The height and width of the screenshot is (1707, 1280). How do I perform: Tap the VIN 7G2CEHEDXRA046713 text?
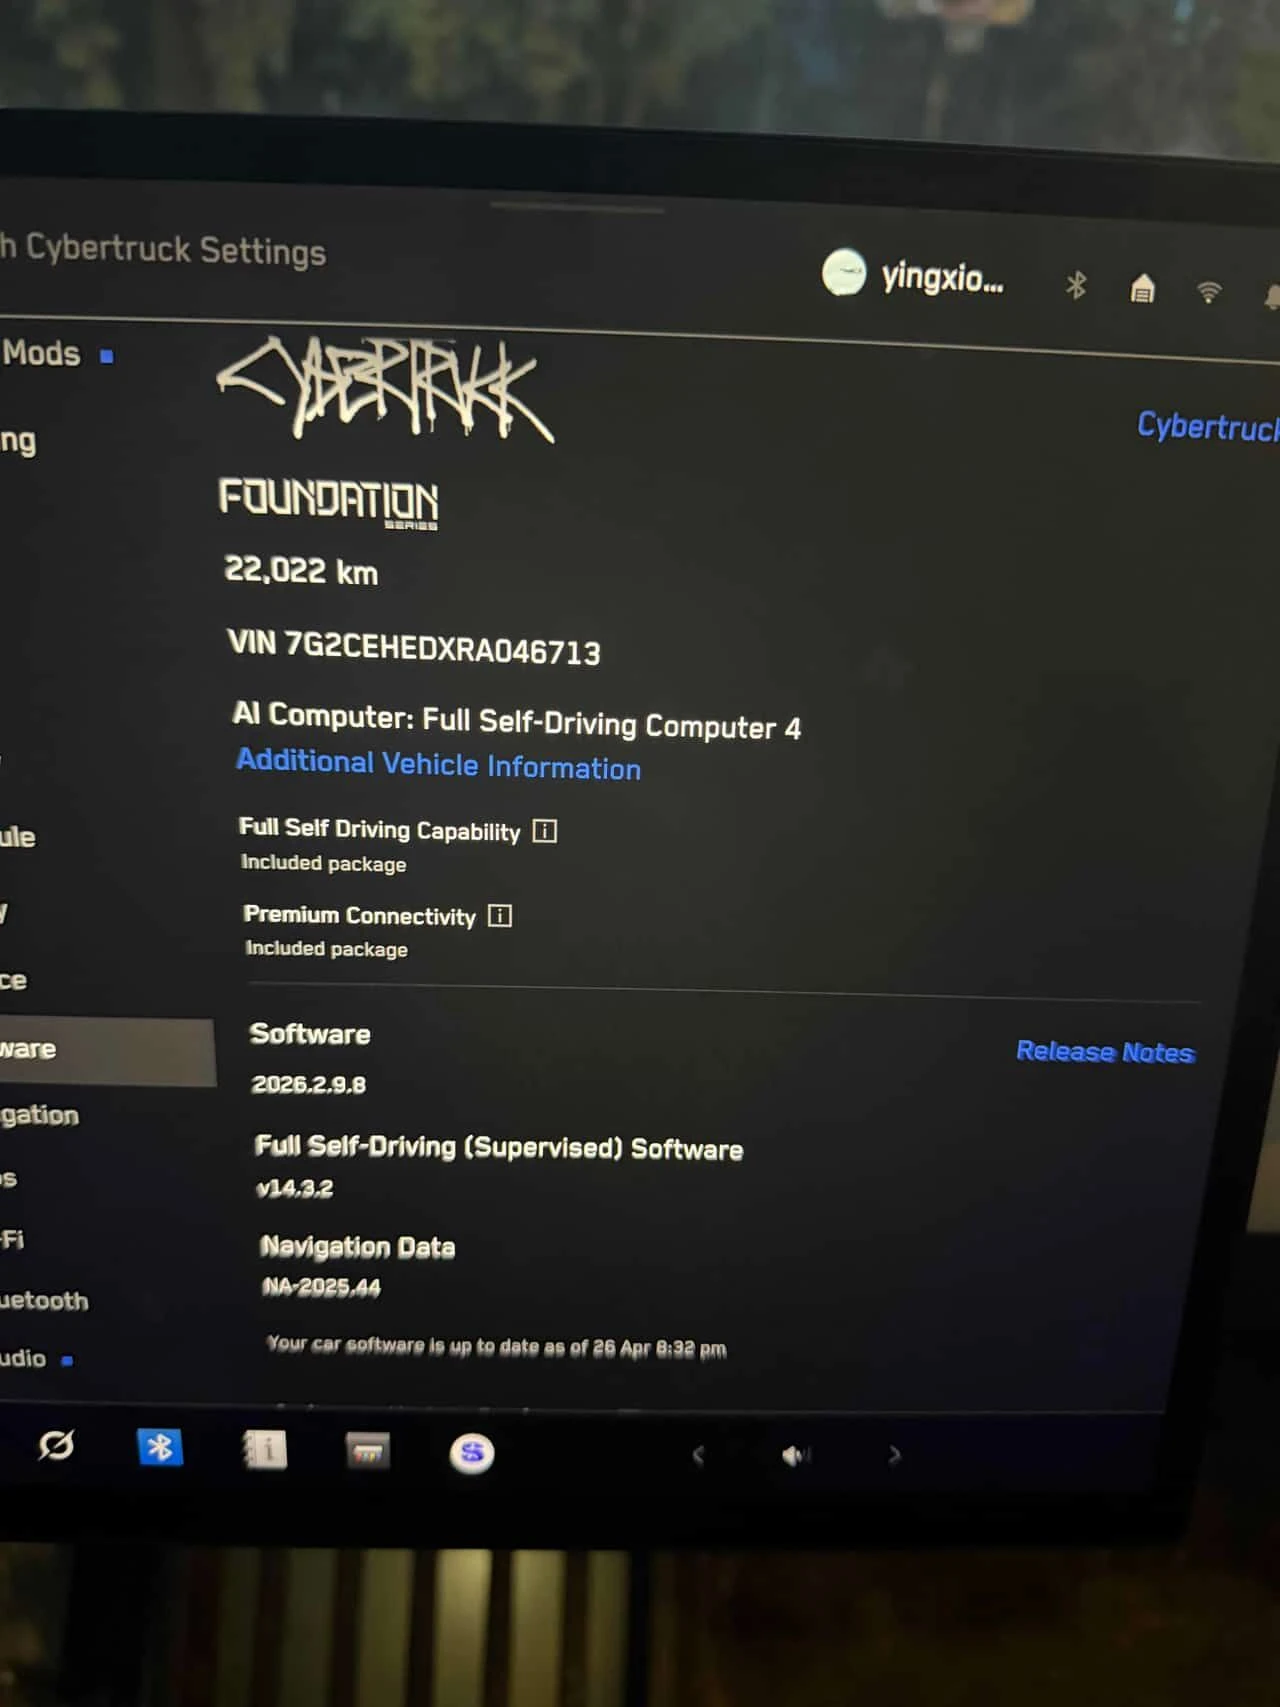414,648
